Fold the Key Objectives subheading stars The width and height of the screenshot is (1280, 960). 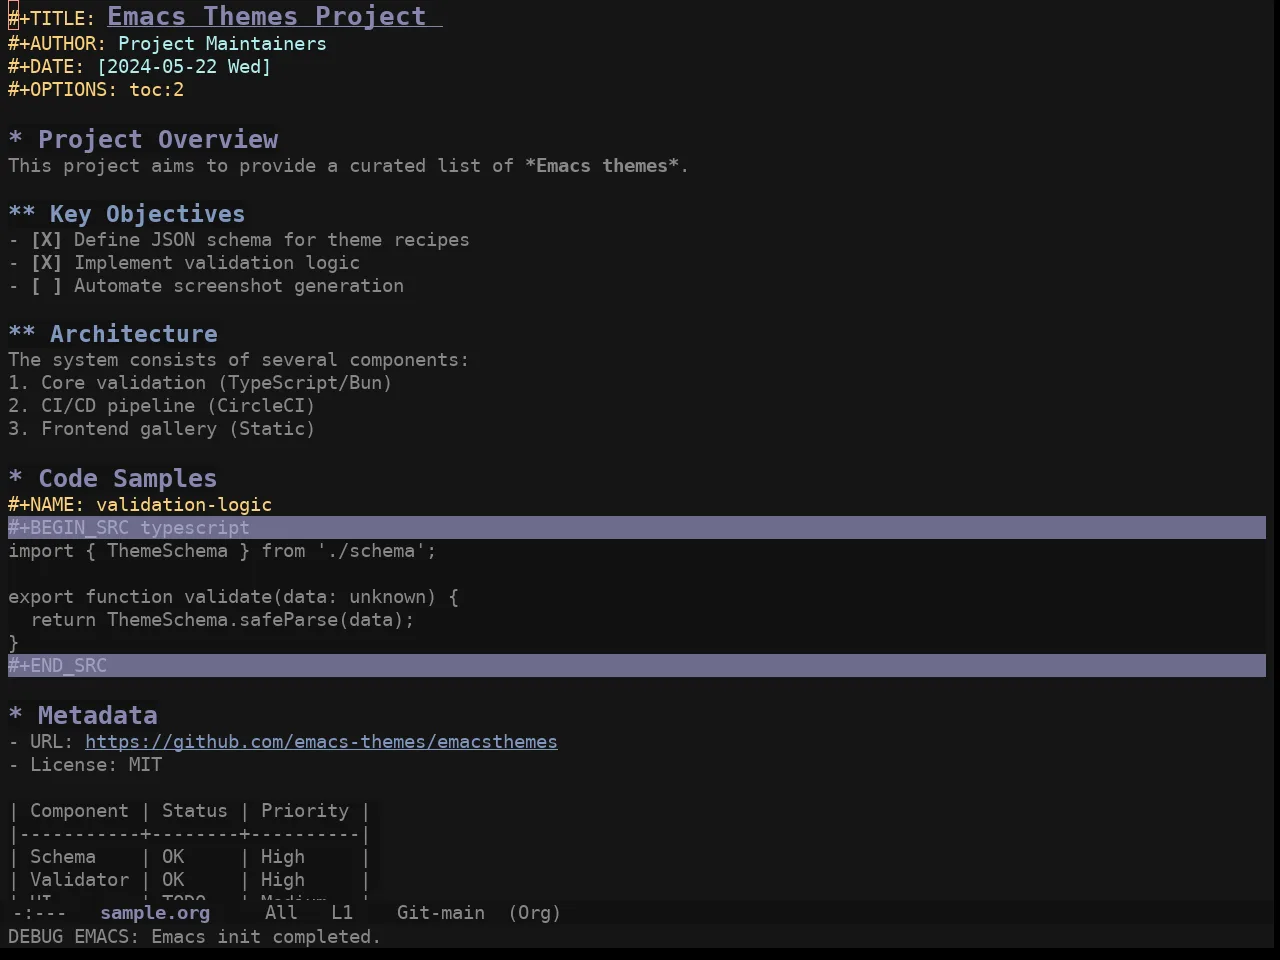point(22,214)
